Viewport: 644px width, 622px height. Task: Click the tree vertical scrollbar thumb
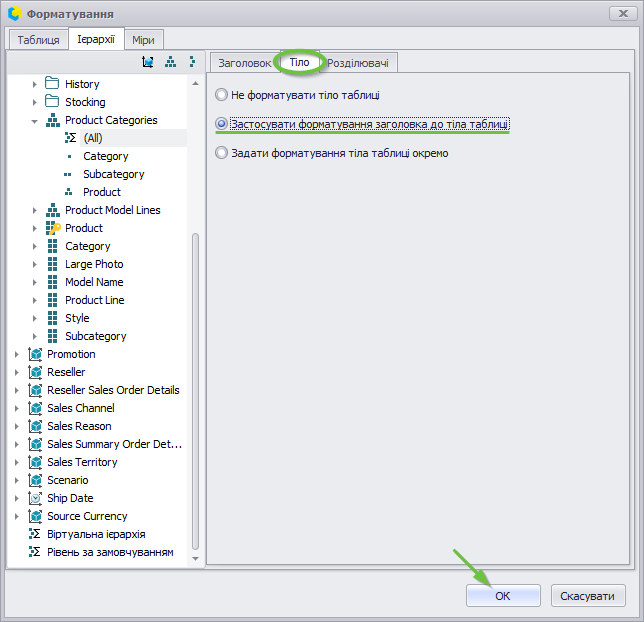coord(196,391)
